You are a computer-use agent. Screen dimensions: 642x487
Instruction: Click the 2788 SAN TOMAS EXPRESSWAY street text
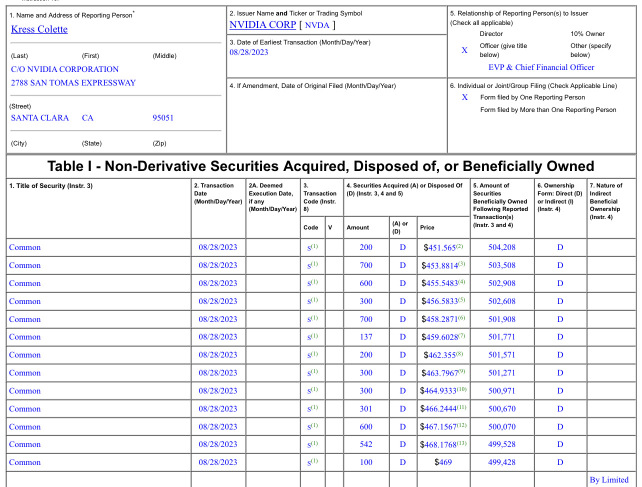tap(73, 83)
